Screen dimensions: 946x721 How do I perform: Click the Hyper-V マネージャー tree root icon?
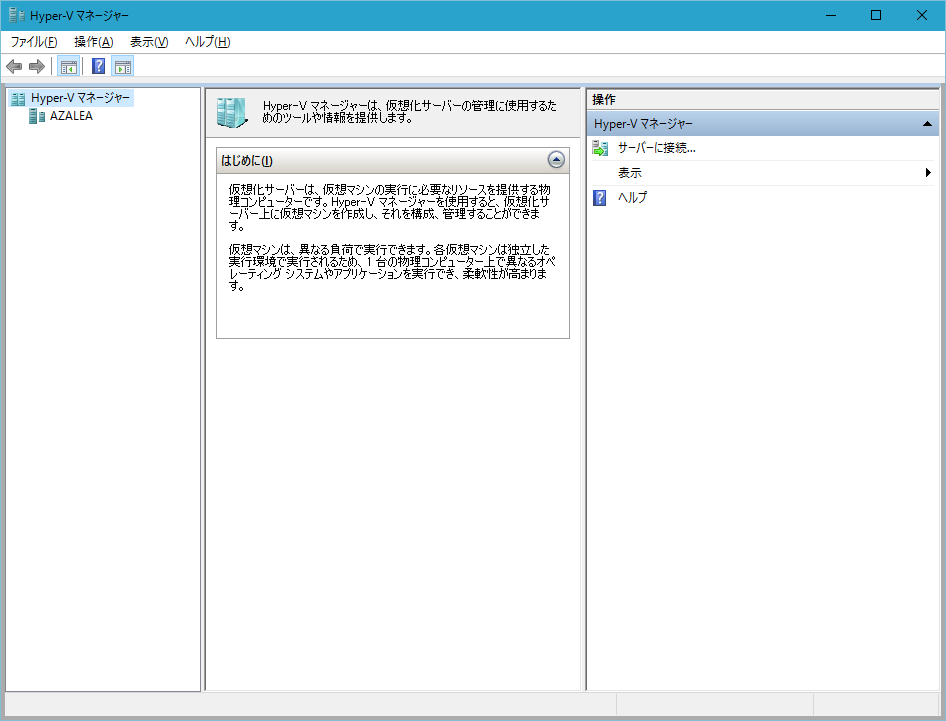18,98
